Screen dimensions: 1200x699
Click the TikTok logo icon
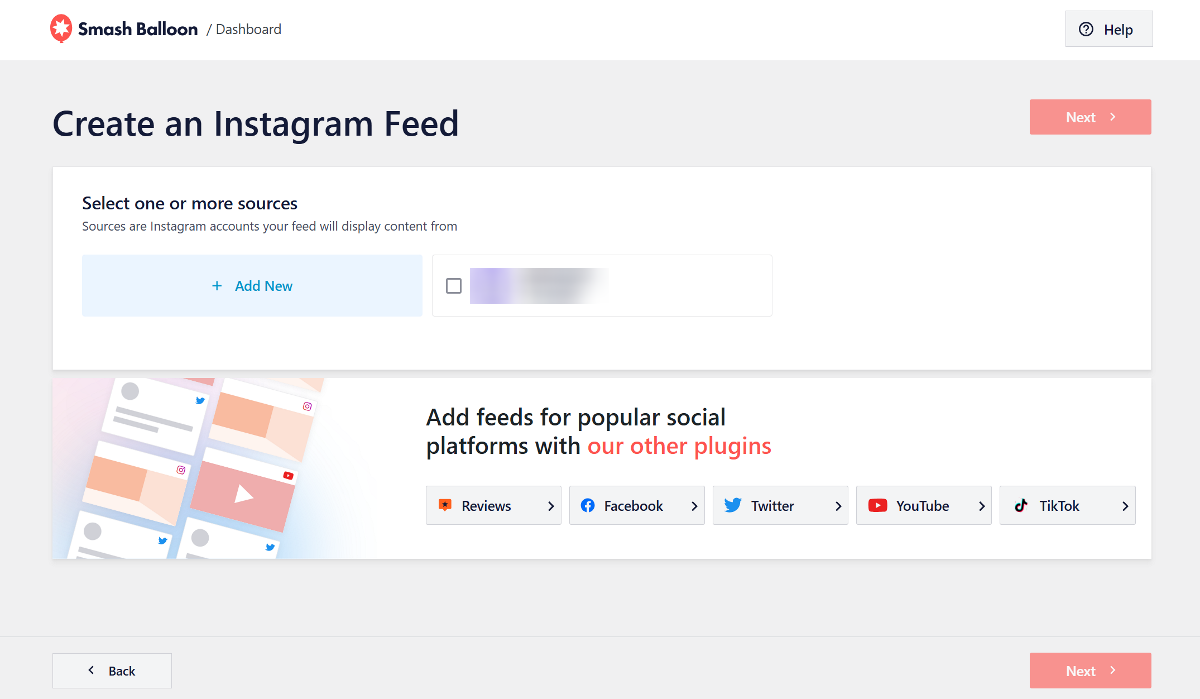coord(1021,506)
